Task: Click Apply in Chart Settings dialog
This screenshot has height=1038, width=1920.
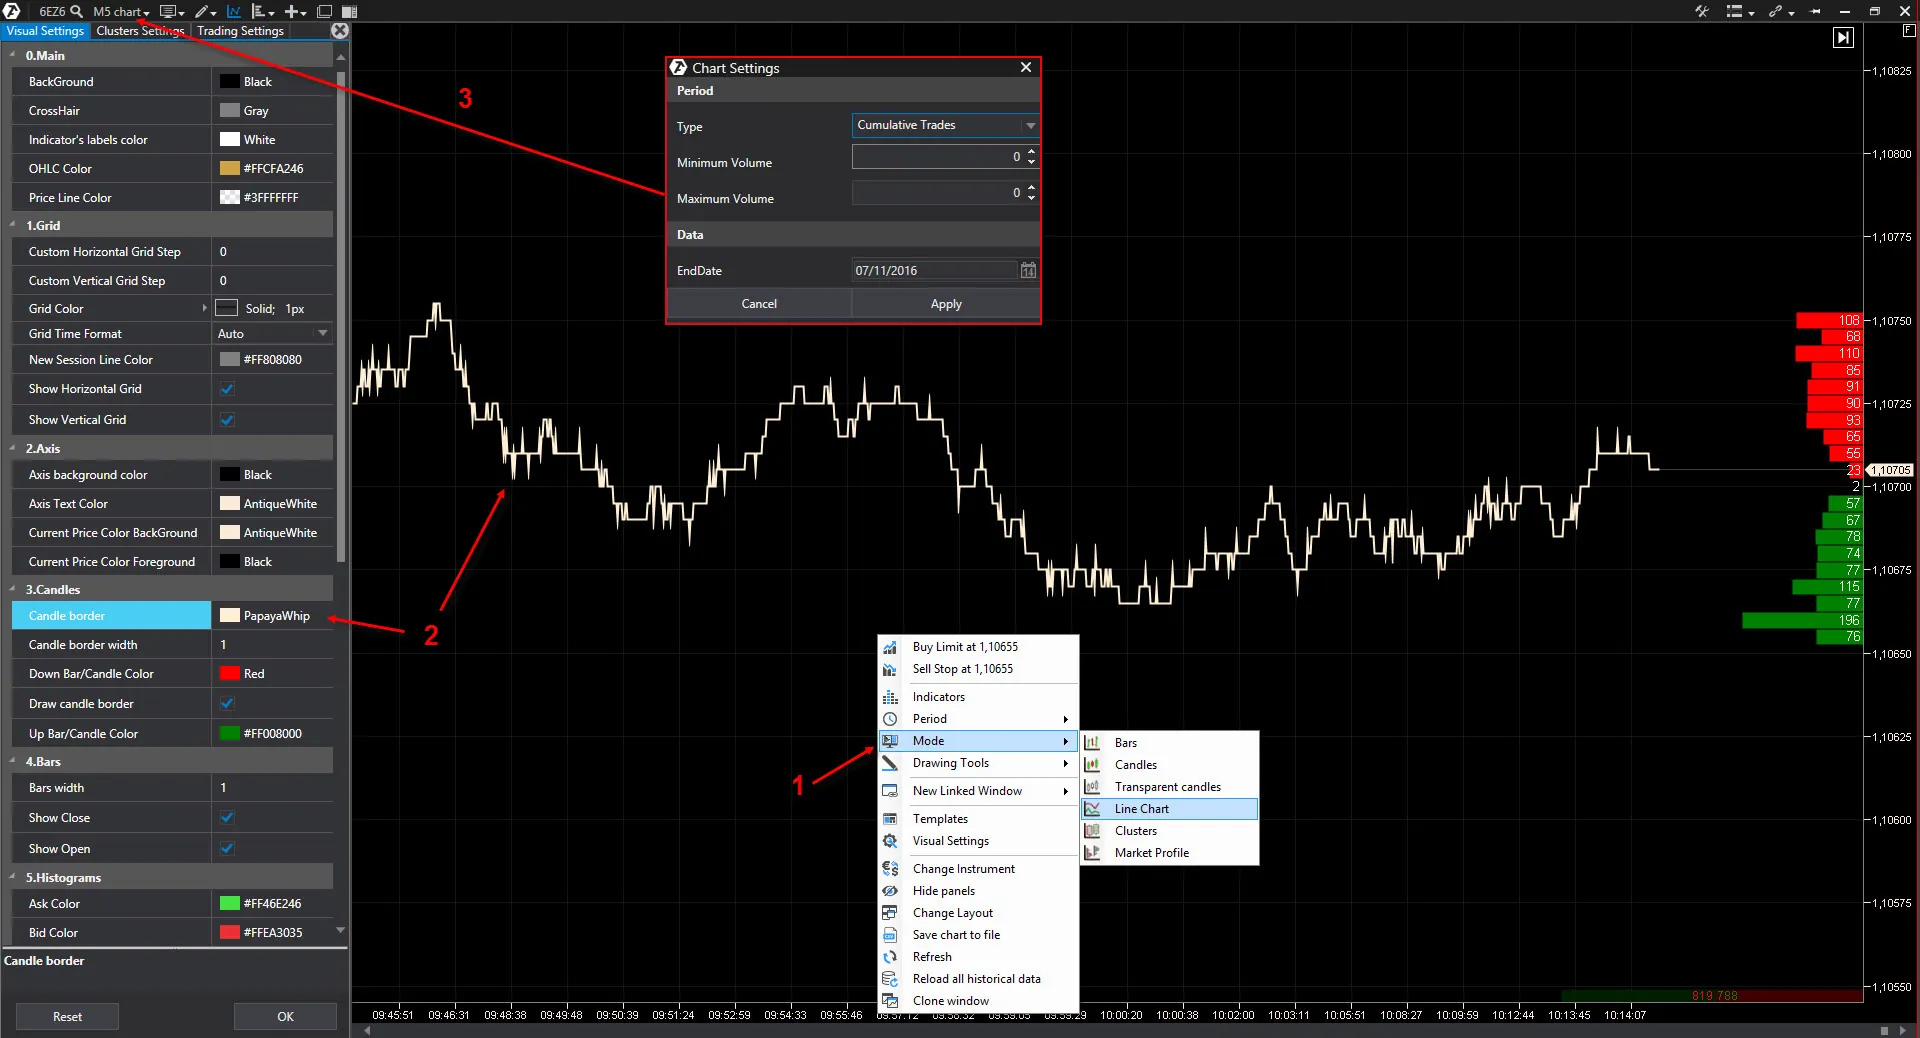Action: click(945, 304)
